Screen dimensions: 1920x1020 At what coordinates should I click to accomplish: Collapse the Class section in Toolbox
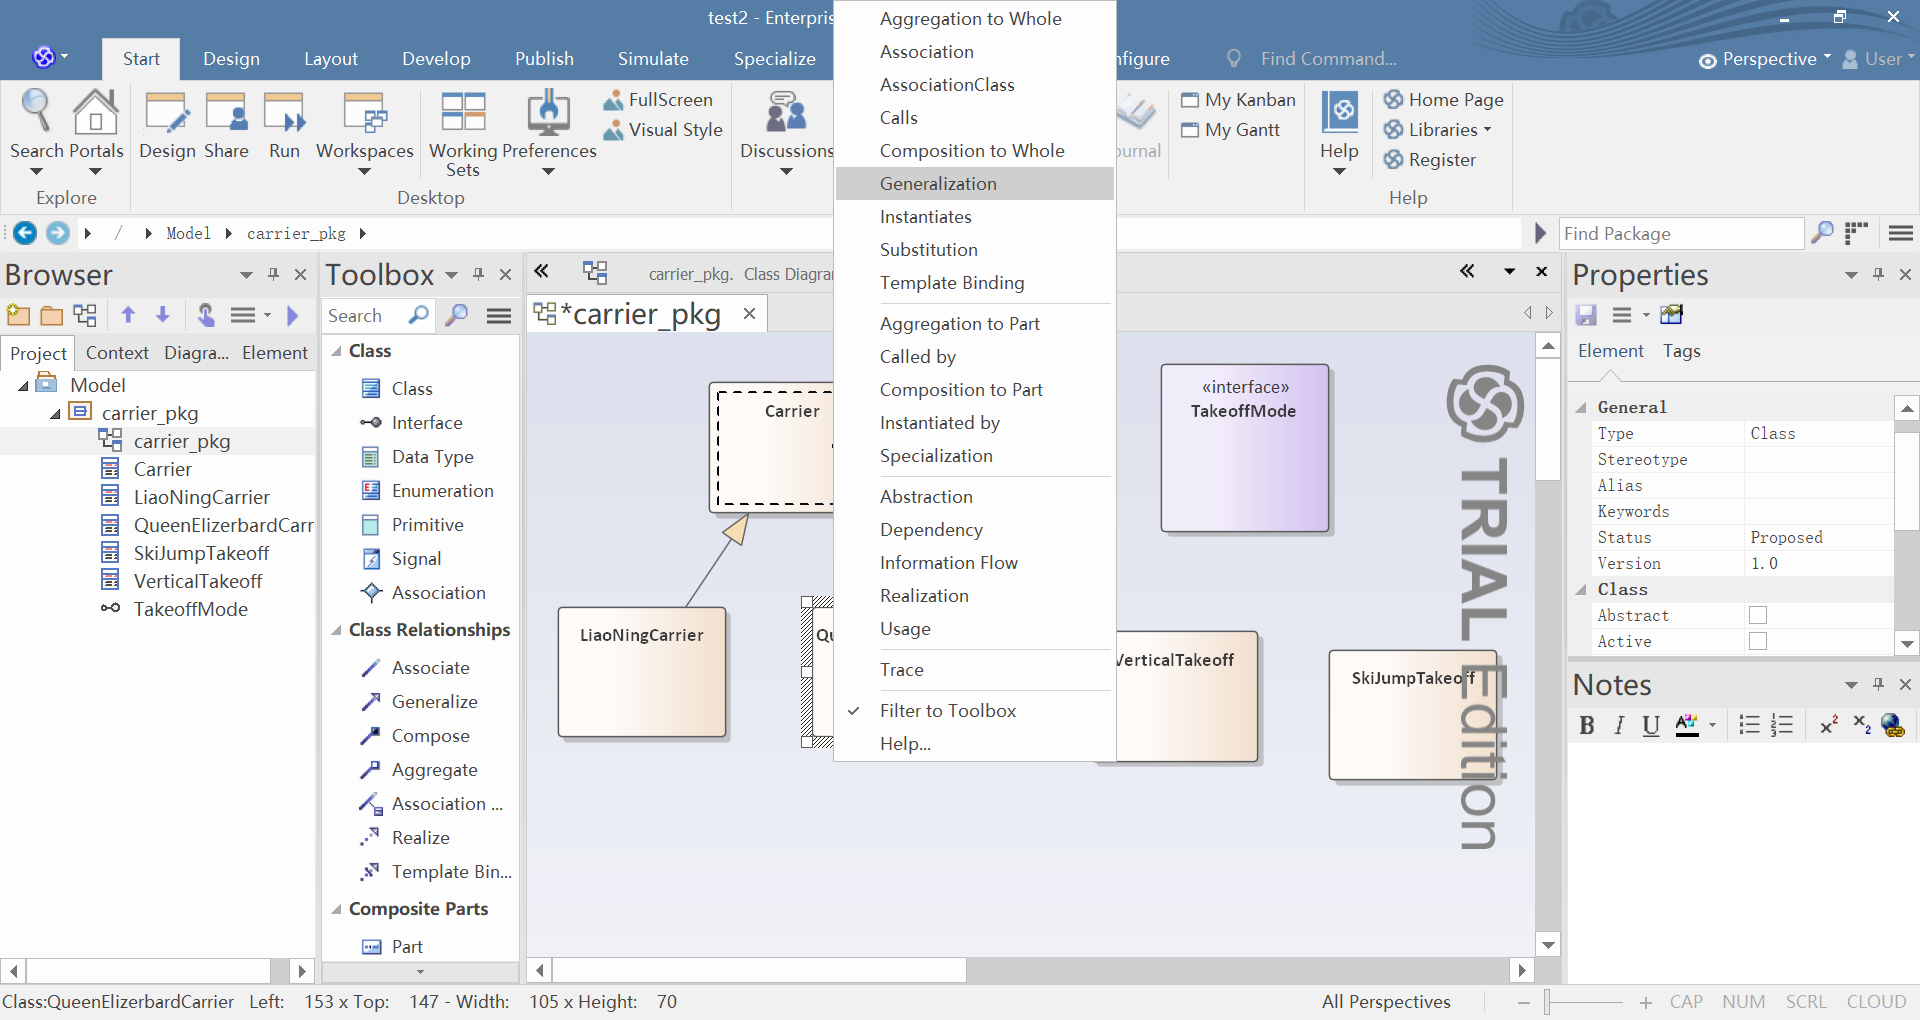tap(337, 351)
